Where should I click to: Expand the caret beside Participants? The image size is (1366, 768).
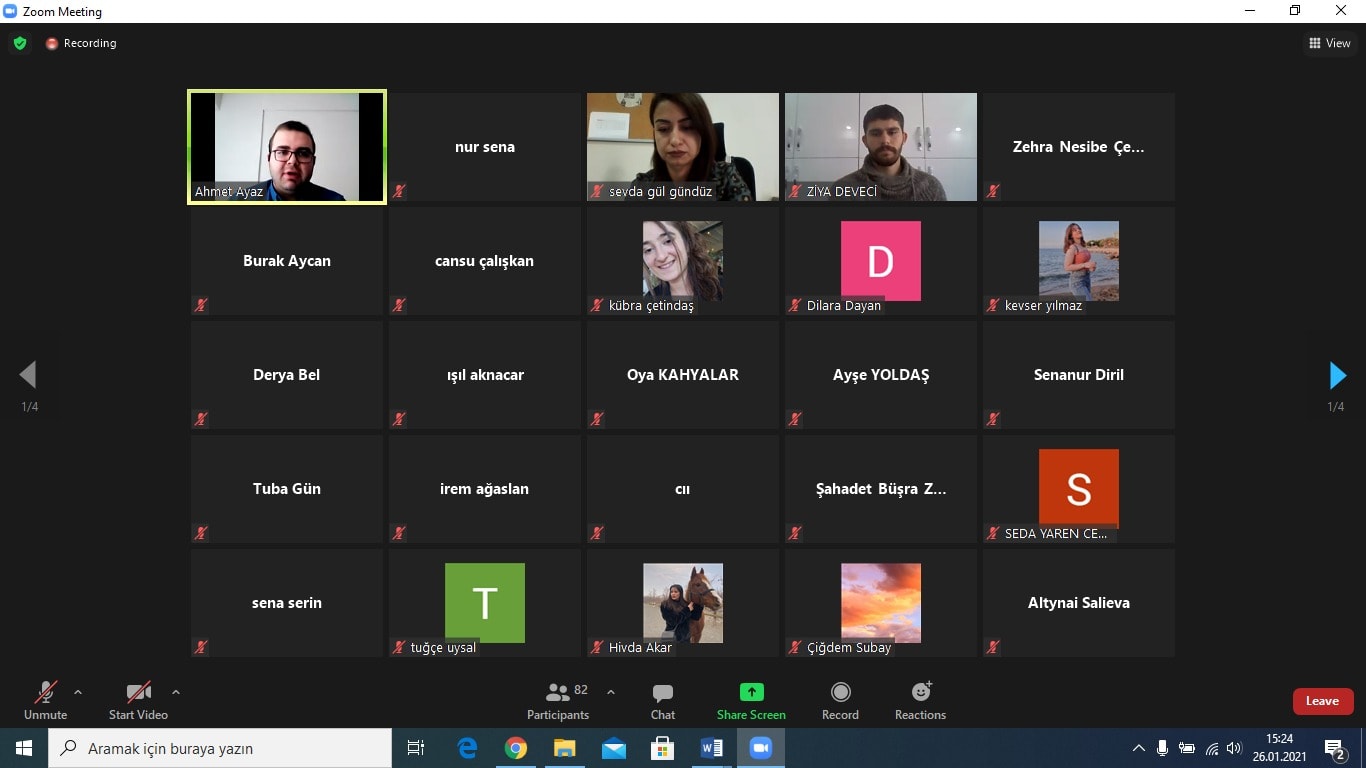click(x=611, y=692)
